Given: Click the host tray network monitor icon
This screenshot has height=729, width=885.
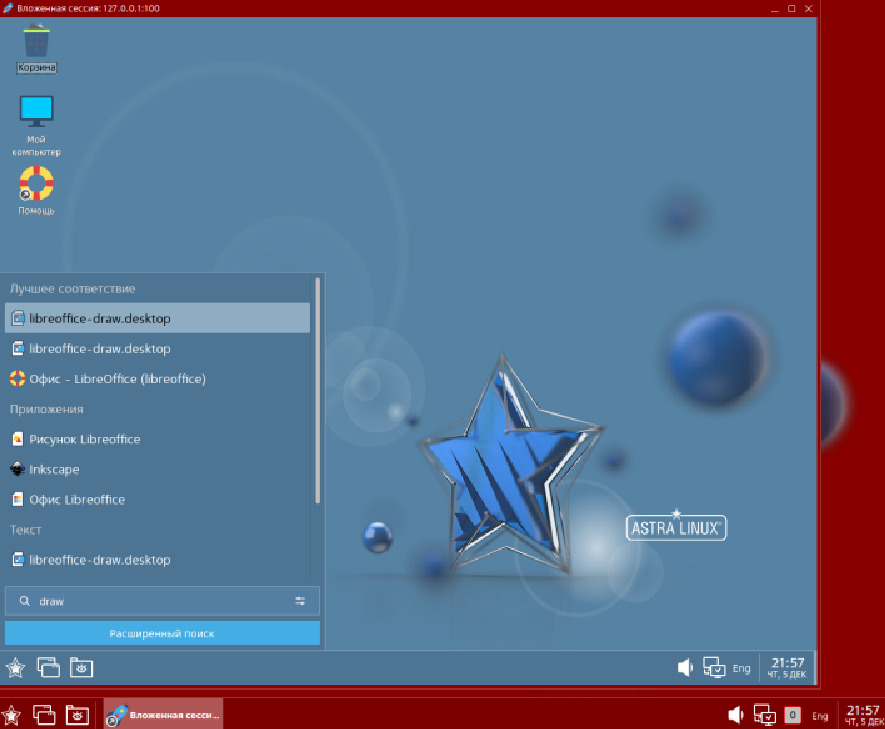Looking at the screenshot, I should [765, 715].
